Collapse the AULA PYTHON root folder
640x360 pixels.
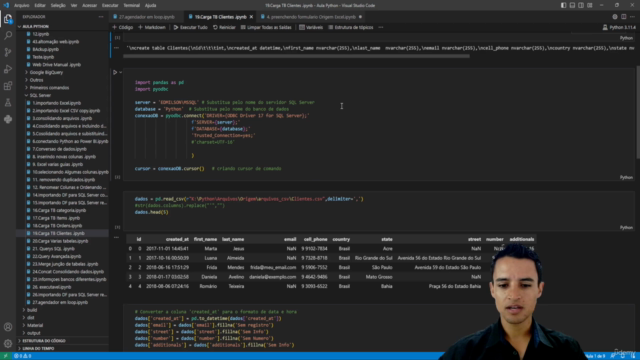(35, 26)
